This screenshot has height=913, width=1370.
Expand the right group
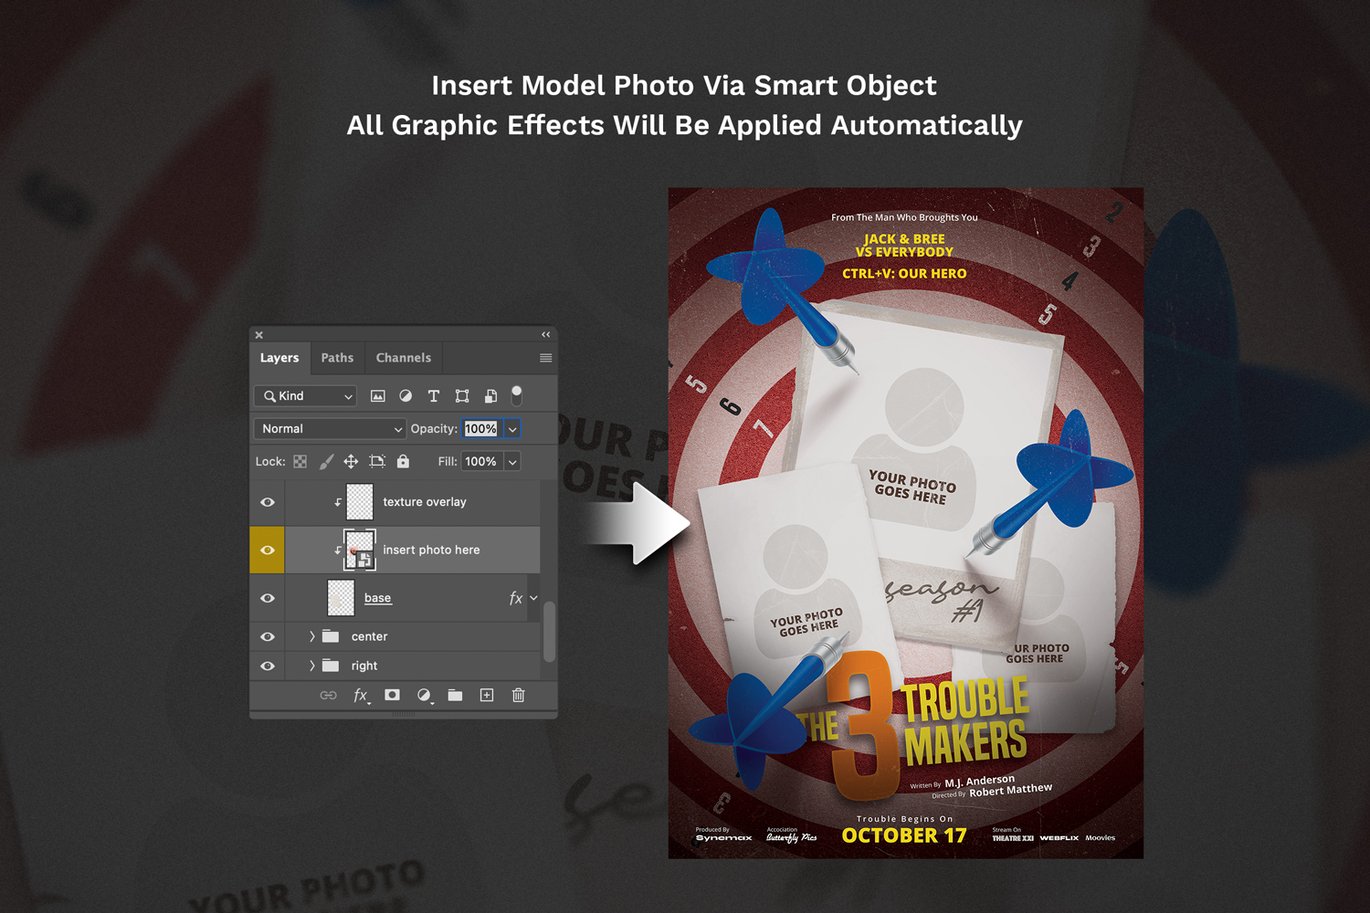[311, 666]
